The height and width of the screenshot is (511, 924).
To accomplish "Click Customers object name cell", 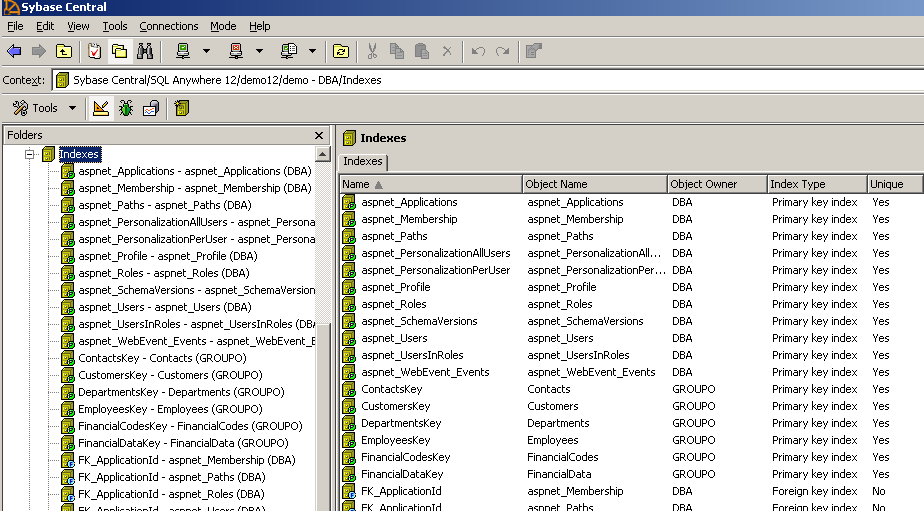I will pos(553,407).
